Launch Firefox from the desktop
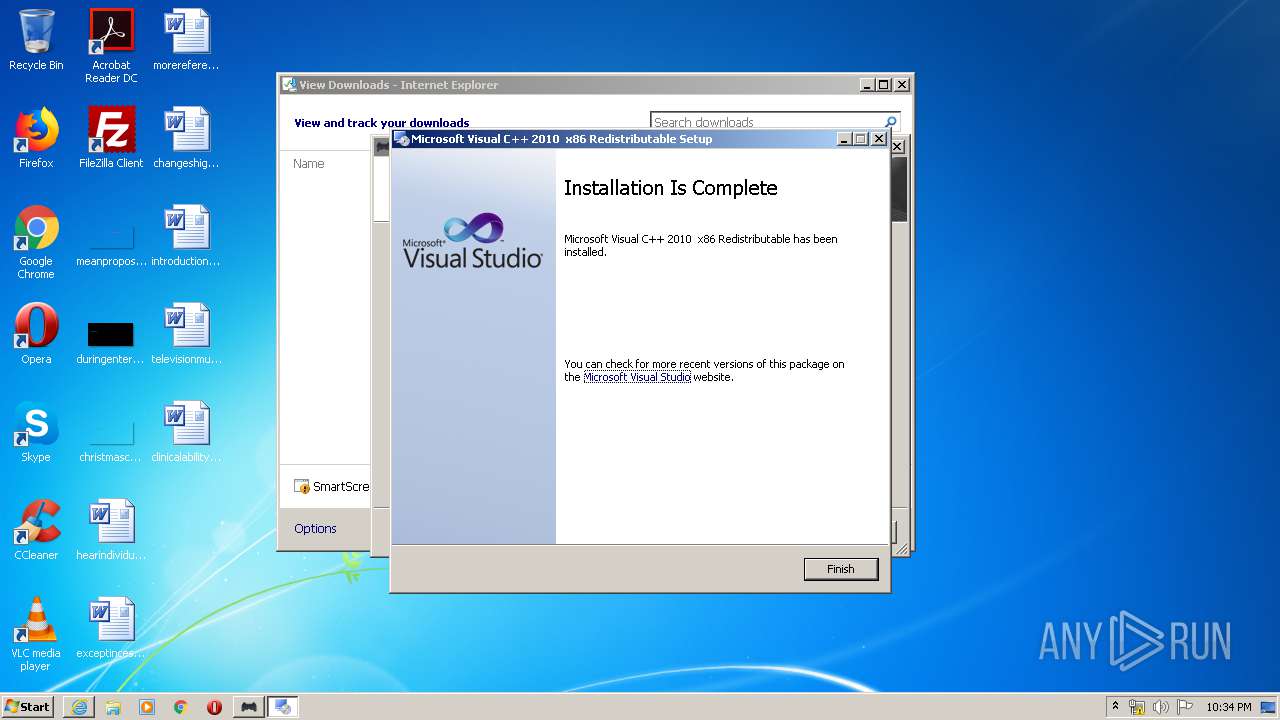Screen dimensions: 1280x720 (36, 138)
